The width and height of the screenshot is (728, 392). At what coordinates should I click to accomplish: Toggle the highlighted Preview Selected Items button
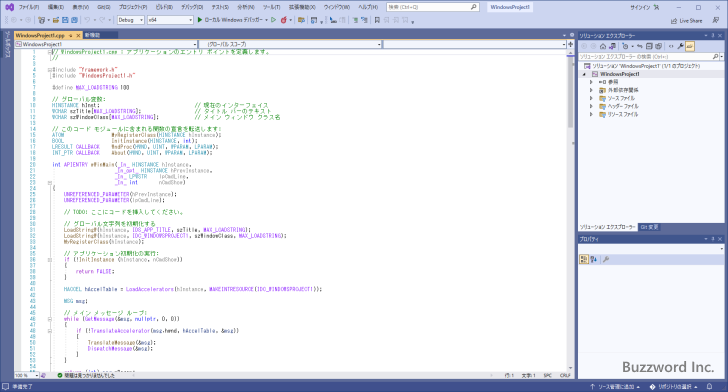click(x=690, y=46)
